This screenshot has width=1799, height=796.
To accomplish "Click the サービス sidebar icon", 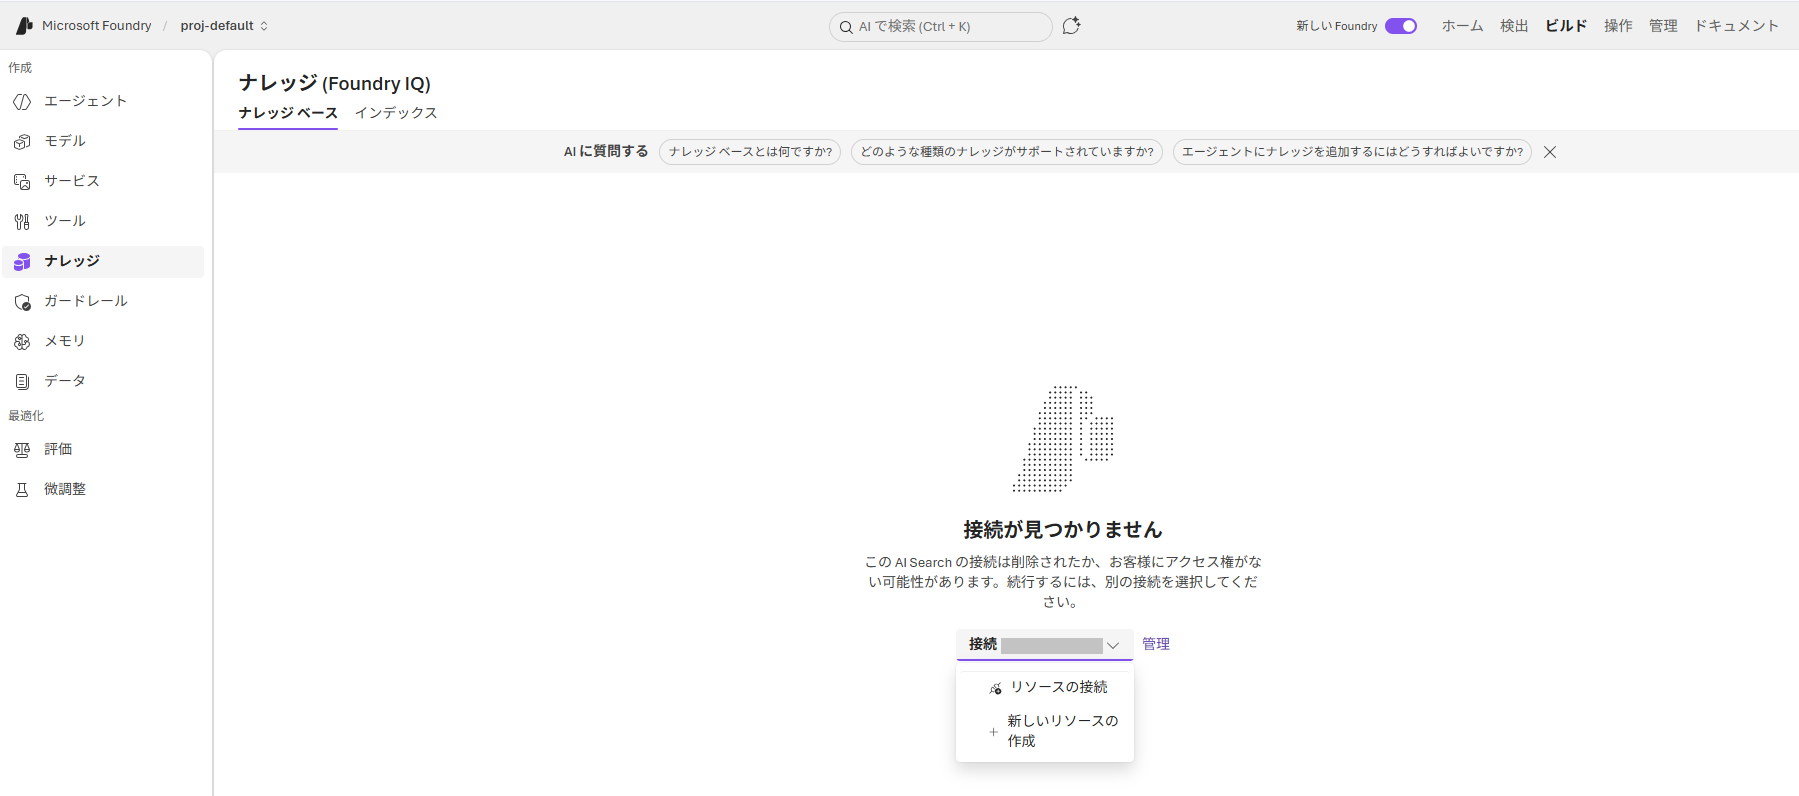I will [x=22, y=182].
